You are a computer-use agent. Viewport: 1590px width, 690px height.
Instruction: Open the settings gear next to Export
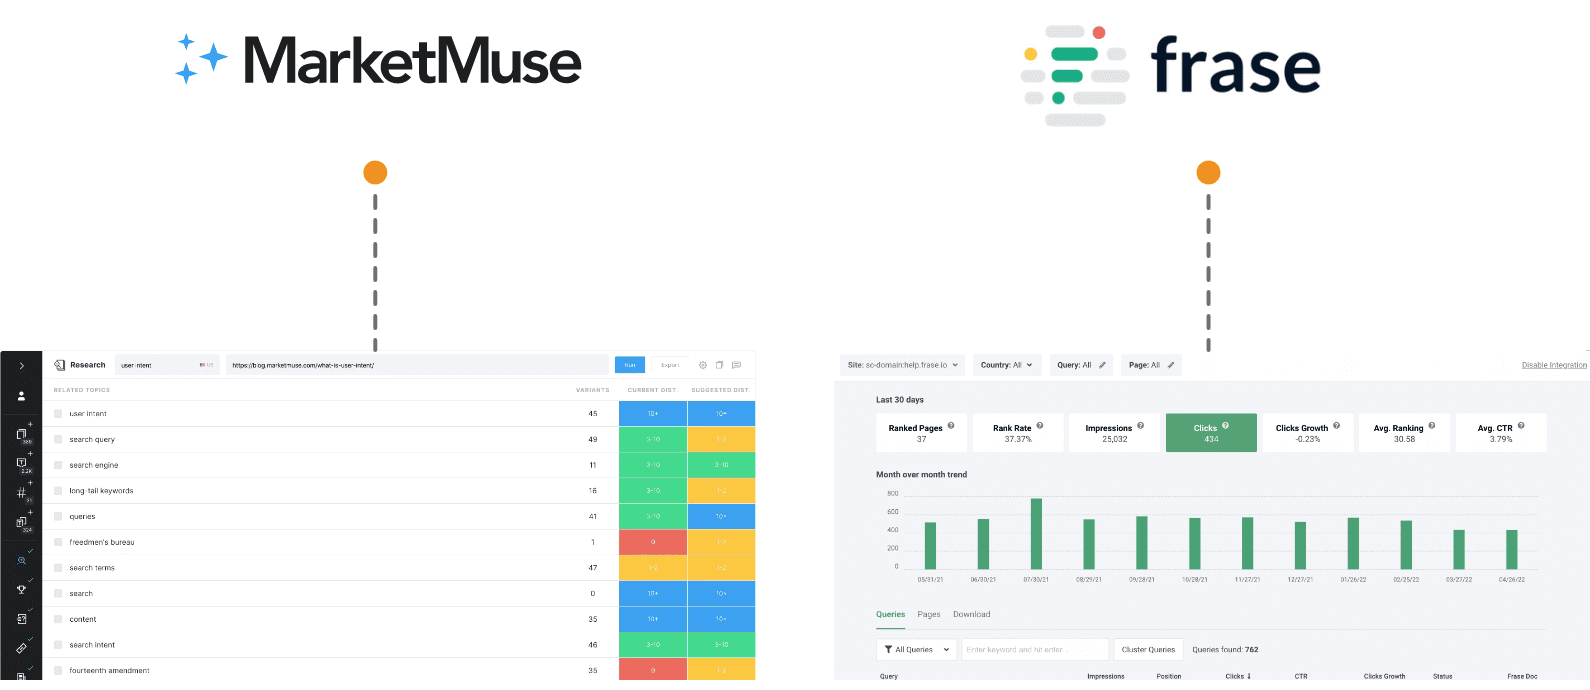[703, 365]
